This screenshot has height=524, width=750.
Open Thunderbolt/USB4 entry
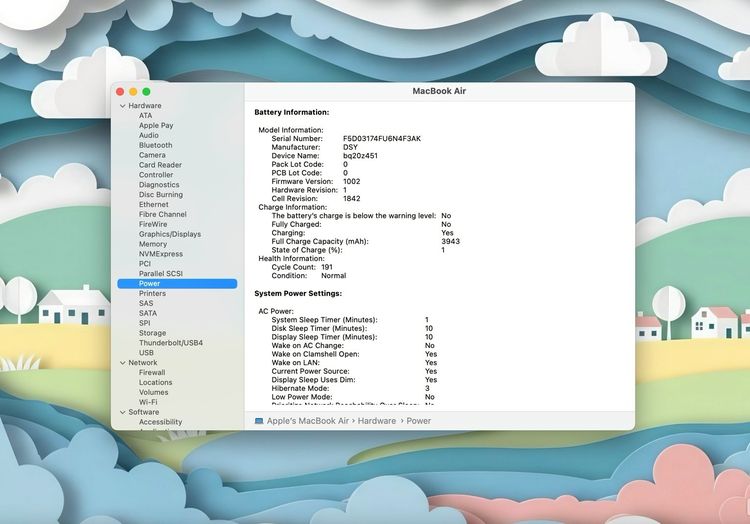pos(171,343)
